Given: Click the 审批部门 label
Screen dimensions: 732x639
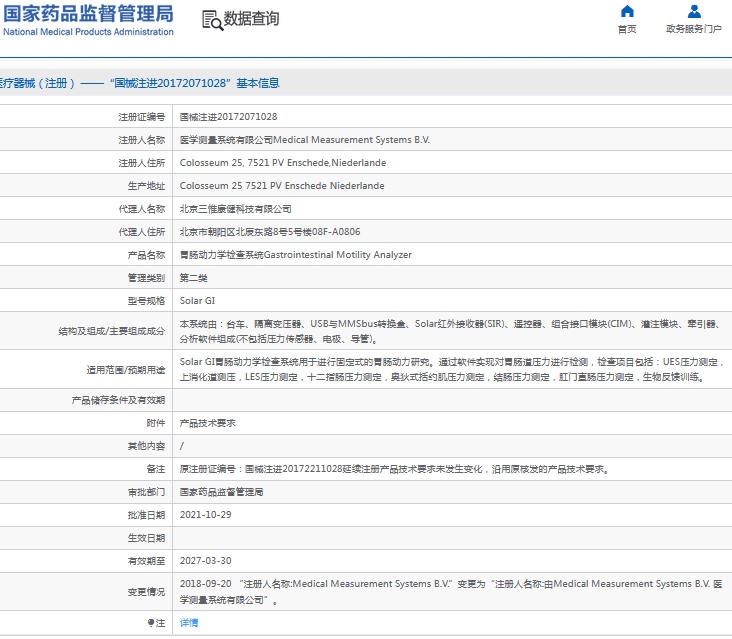Looking at the screenshot, I should pos(147,492).
